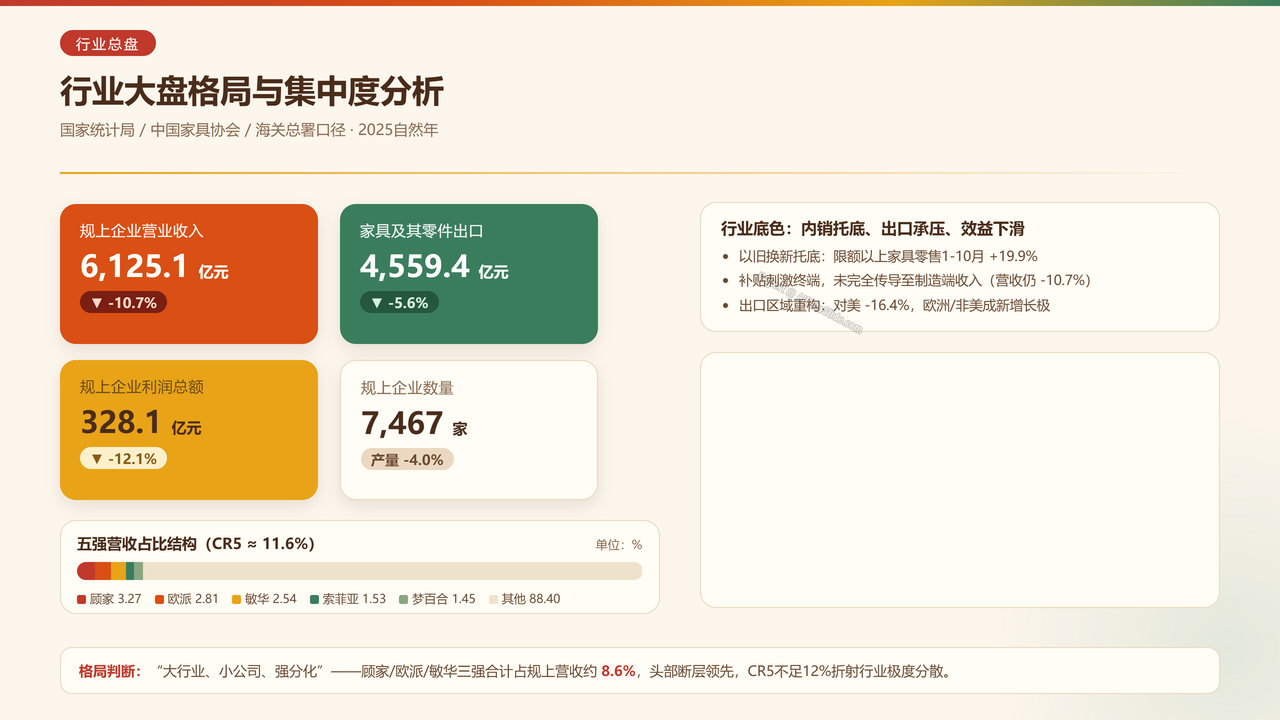Click the 产量 -4.0% badge
Screen dimensions: 1280x720
pos(407,459)
